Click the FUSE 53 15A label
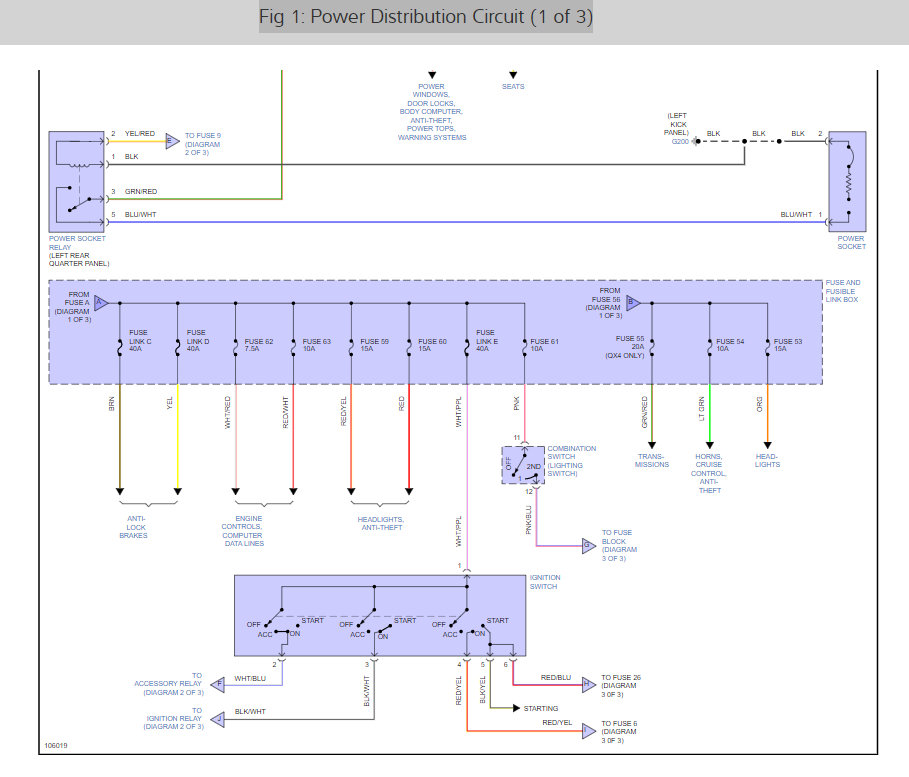This screenshot has height=777, width=909. 788,345
